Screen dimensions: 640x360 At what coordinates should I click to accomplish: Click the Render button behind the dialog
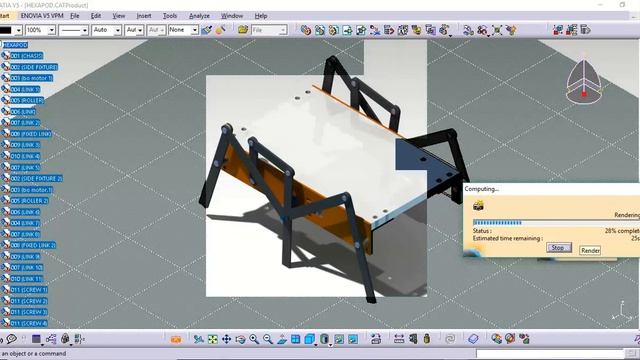(590, 251)
